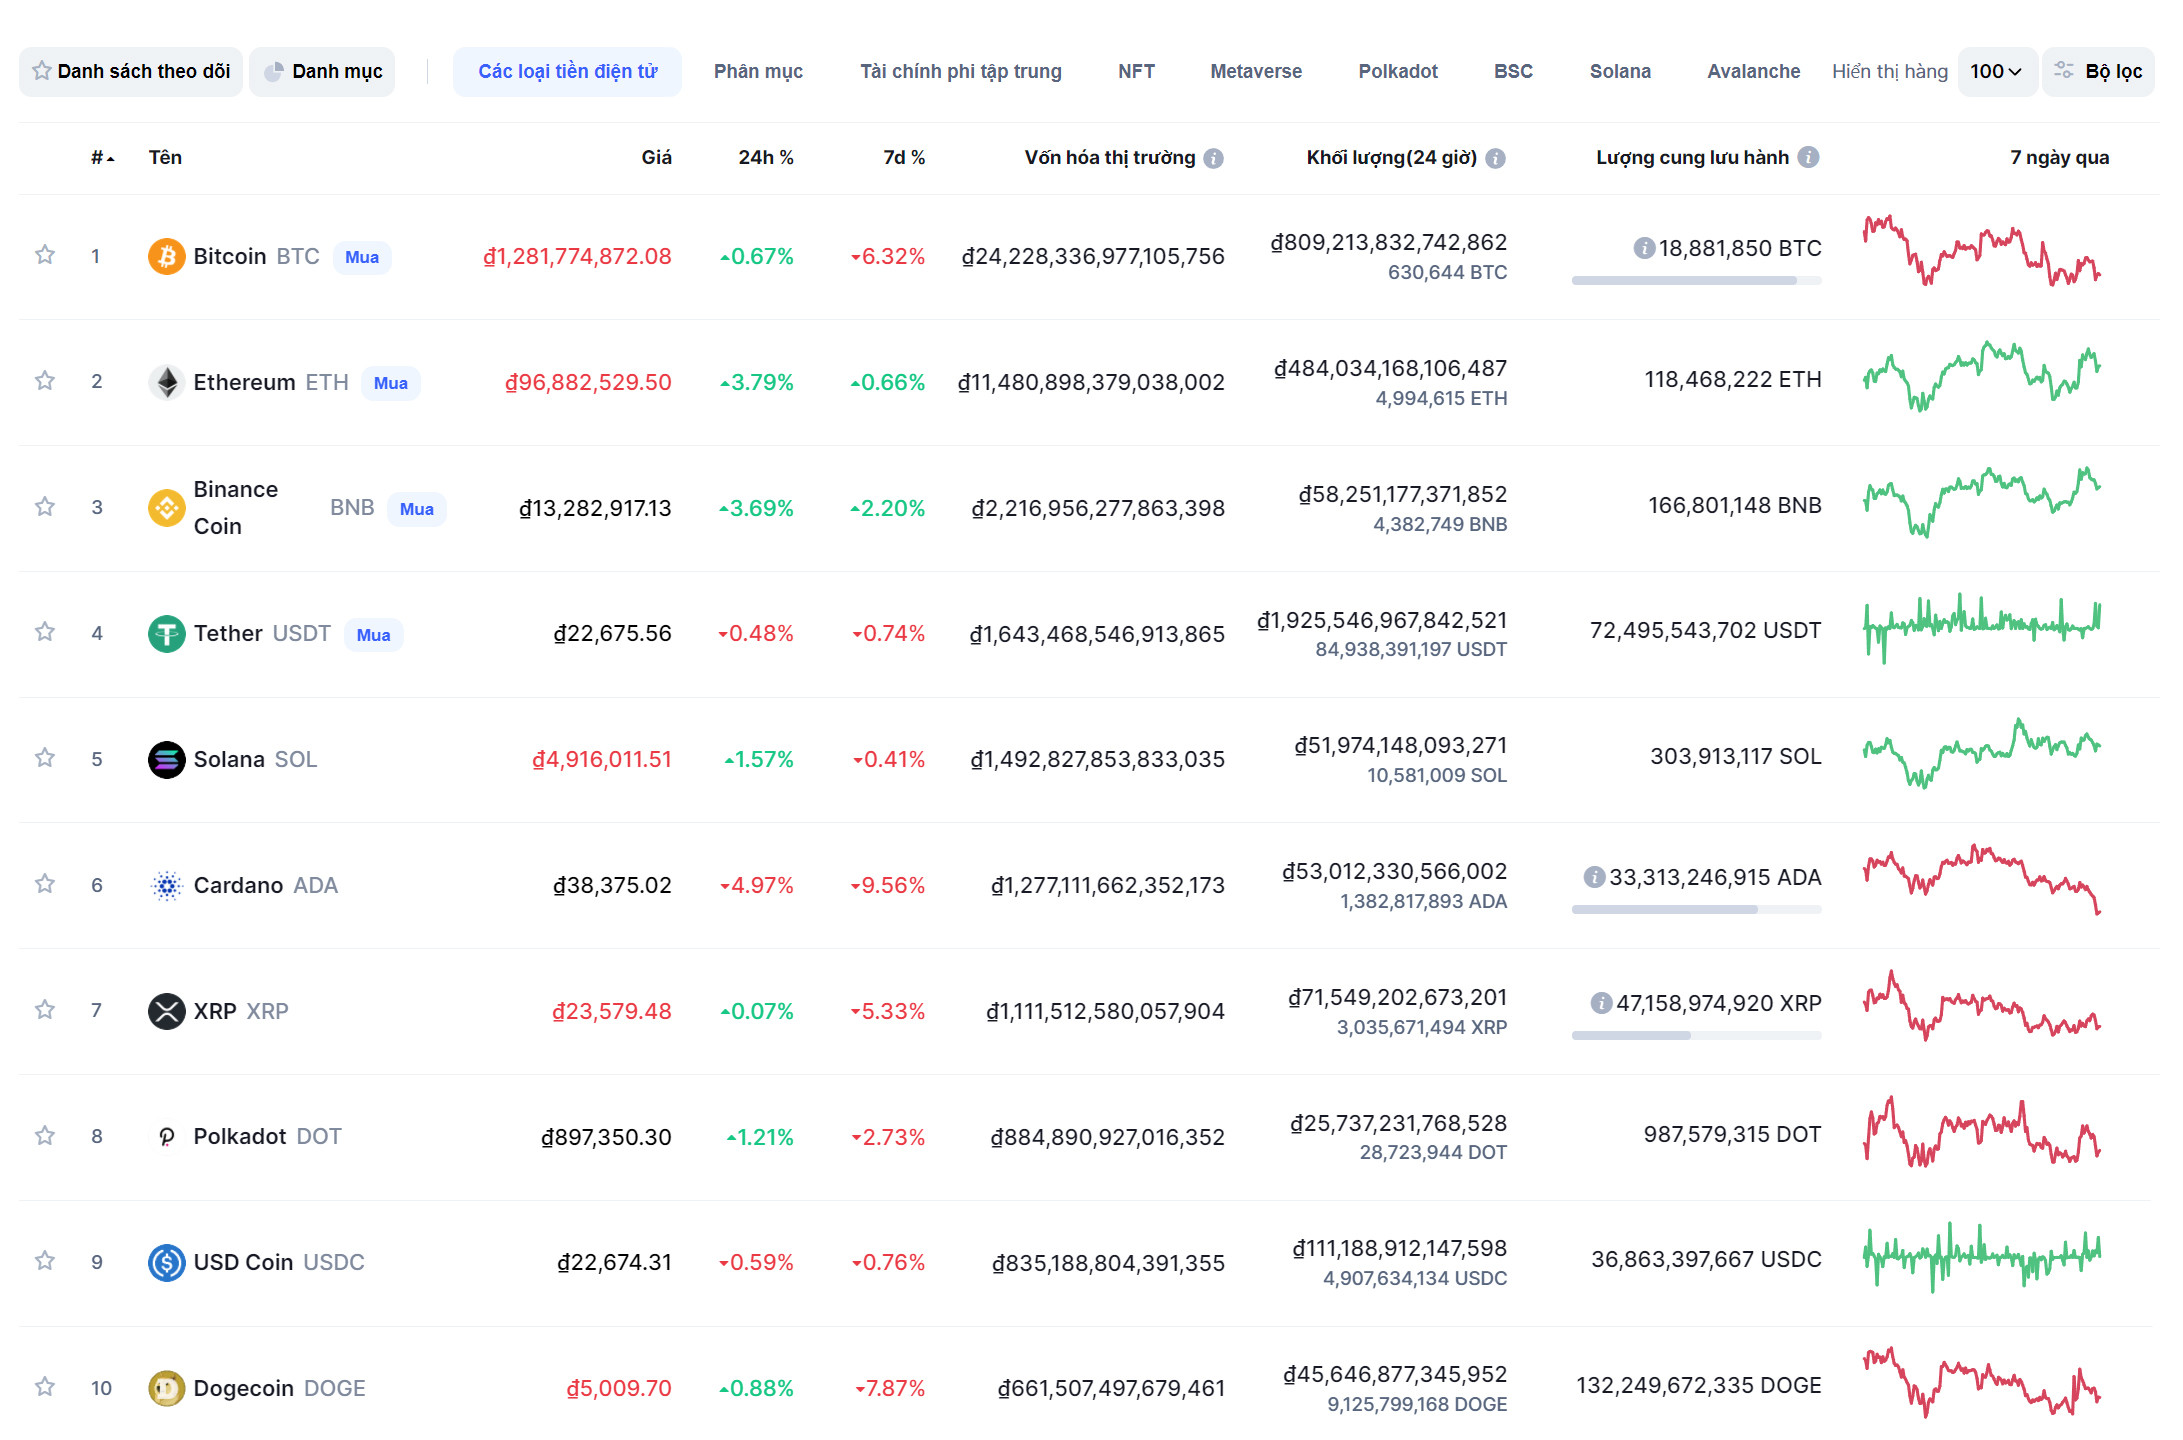Select the Metaverse tab
Screen dimensions: 2183x1440
point(1256,72)
